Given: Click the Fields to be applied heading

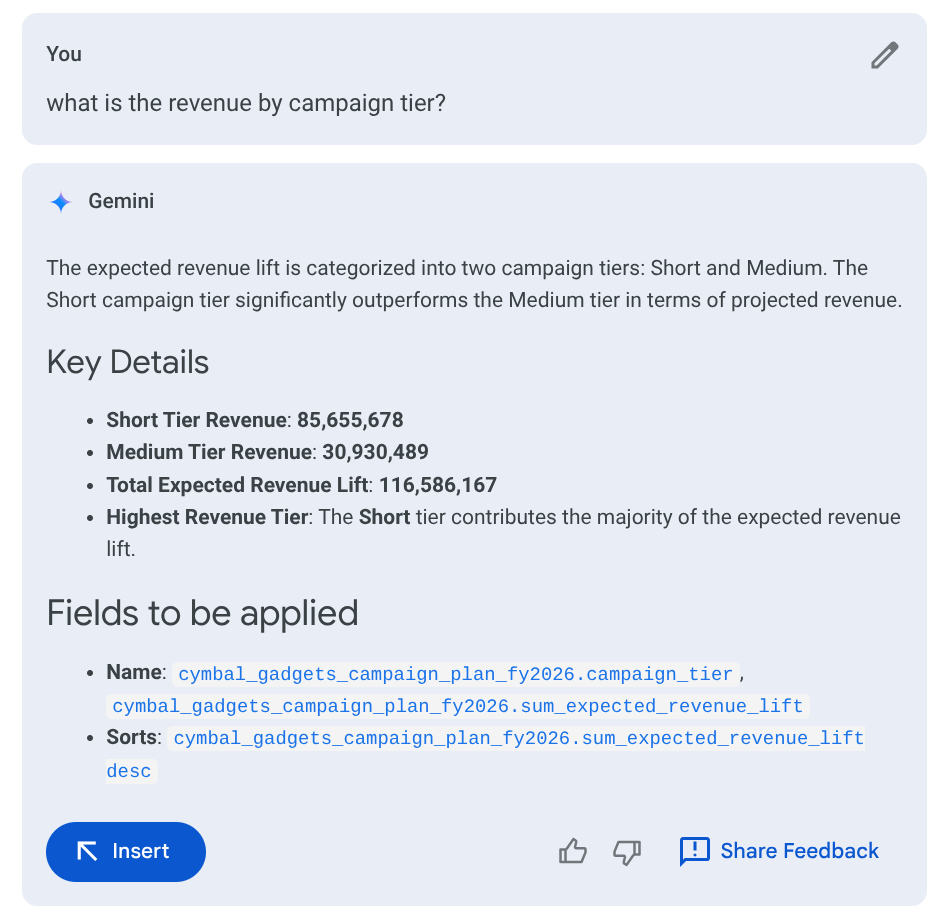Looking at the screenshot, I should 202,613.
